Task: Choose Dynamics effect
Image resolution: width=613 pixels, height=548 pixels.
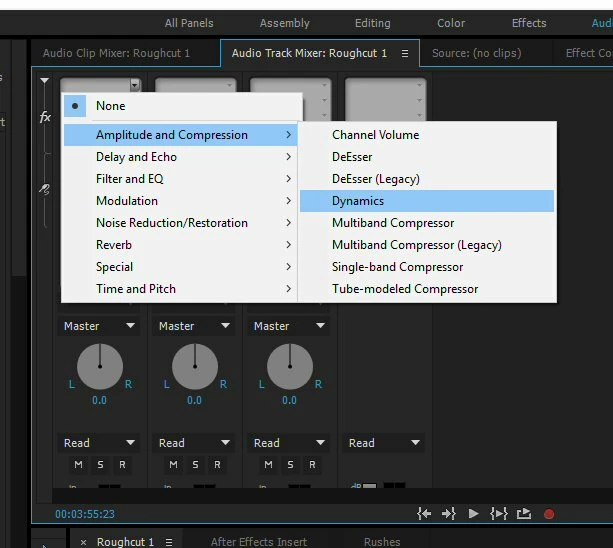Action: (427, 201)
